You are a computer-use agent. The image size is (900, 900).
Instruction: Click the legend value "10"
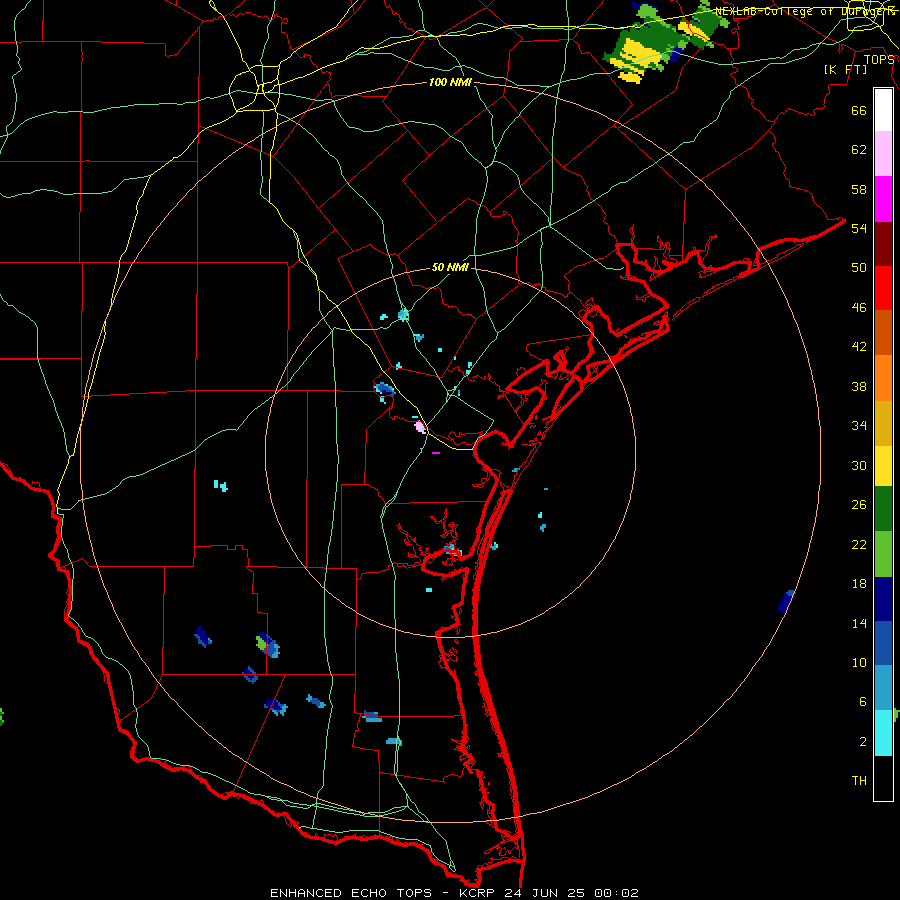coord(859,662)
